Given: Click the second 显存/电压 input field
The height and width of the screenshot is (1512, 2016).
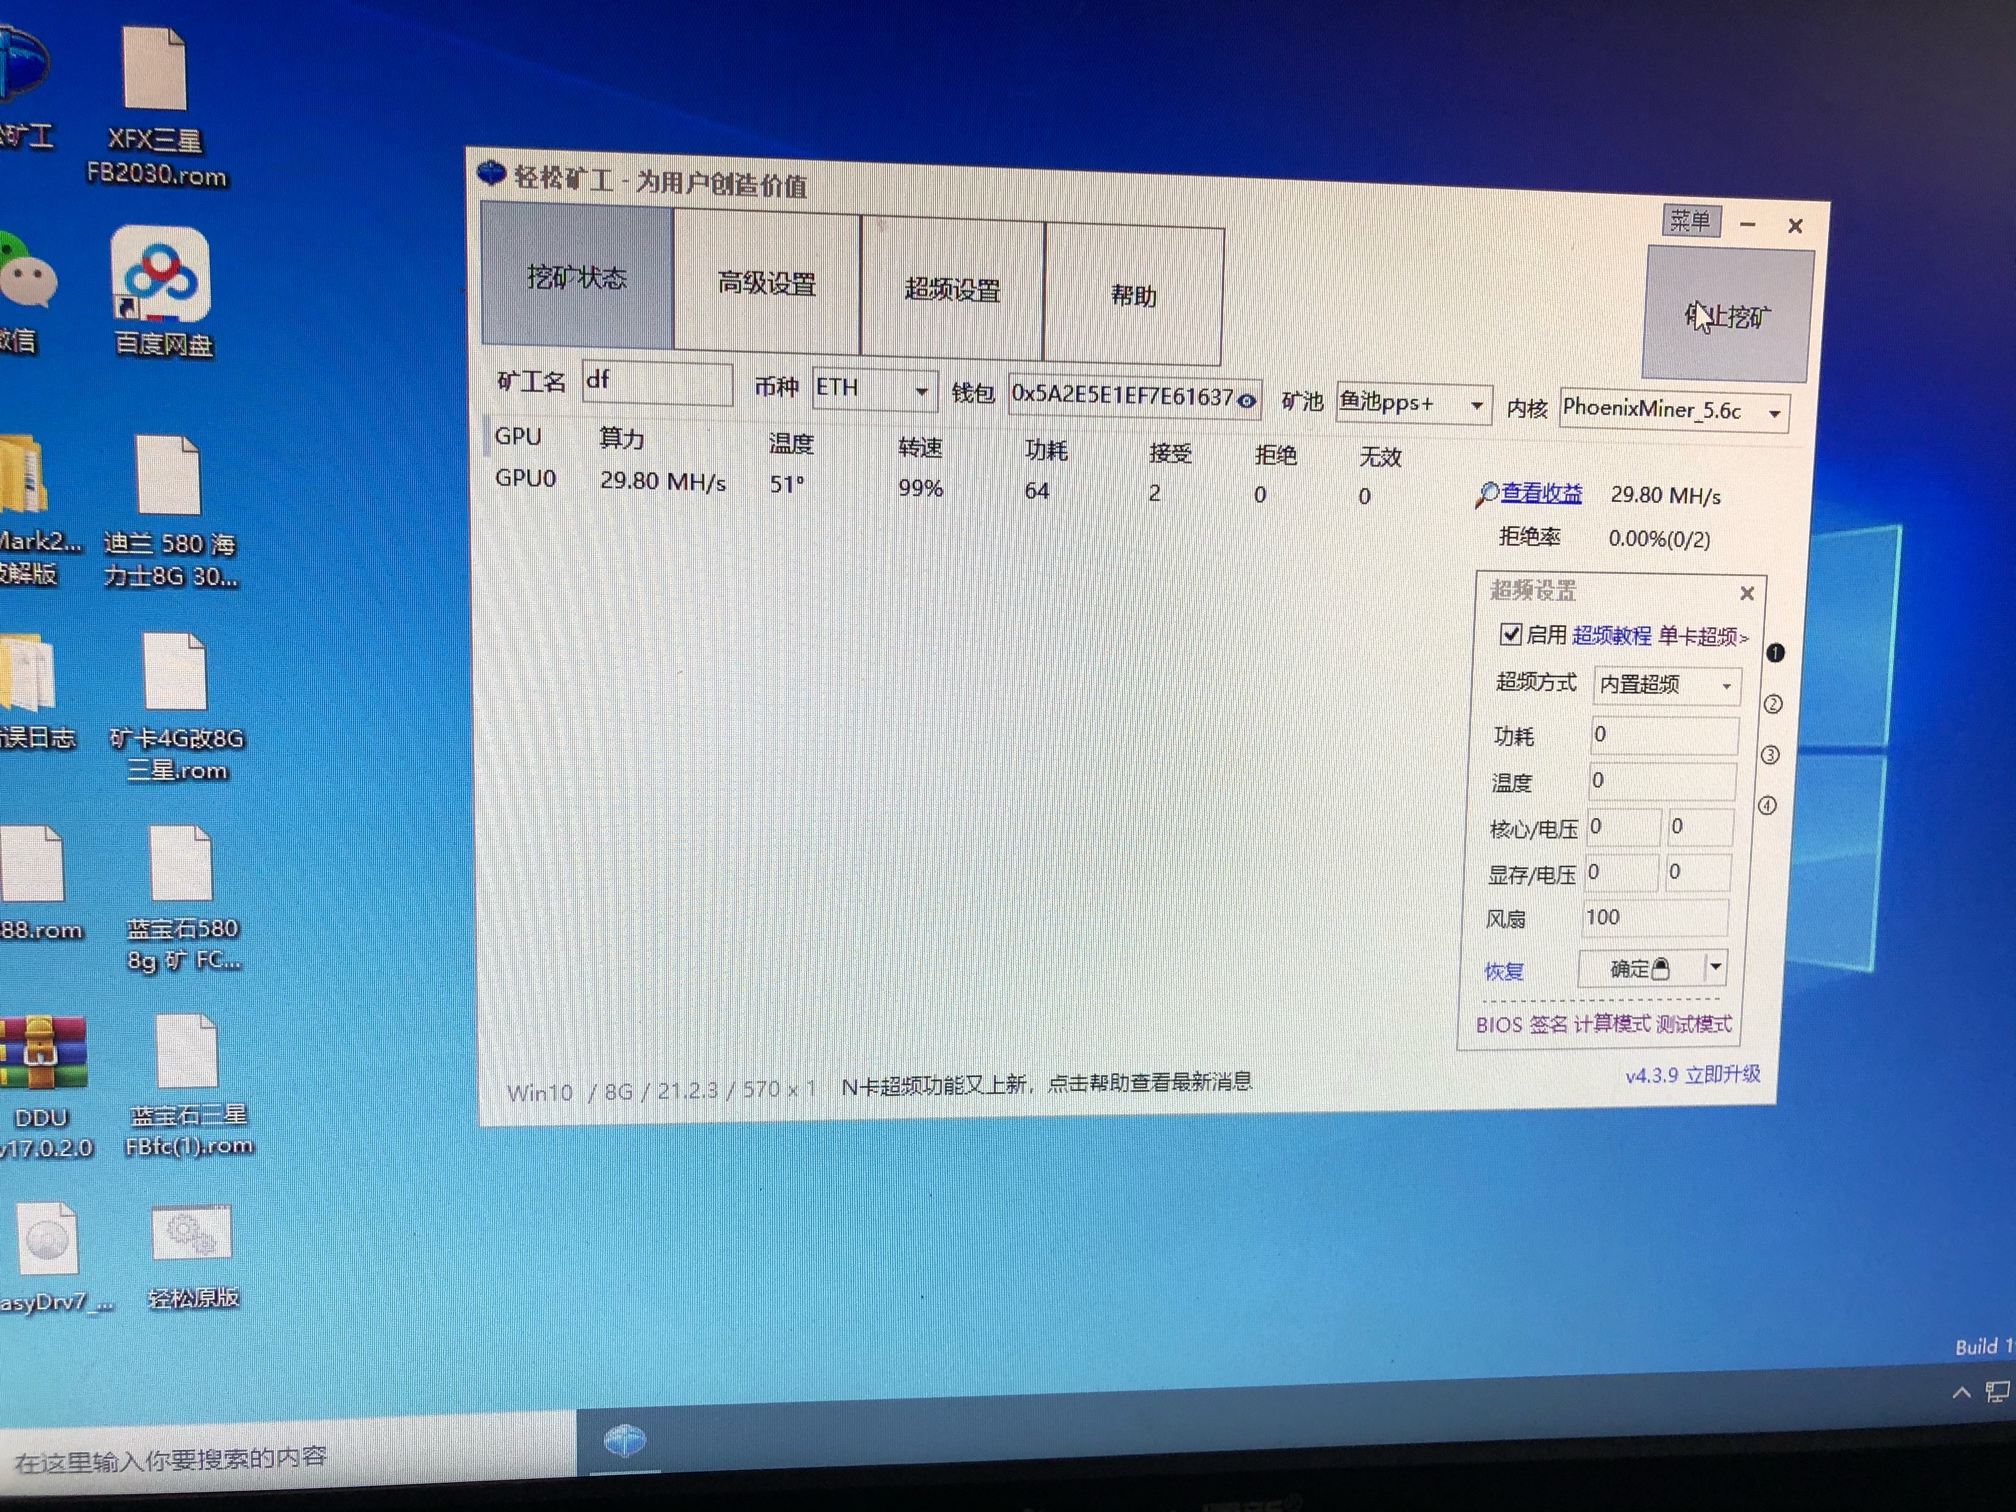Looking at the screenshot, I should 1697,872.
